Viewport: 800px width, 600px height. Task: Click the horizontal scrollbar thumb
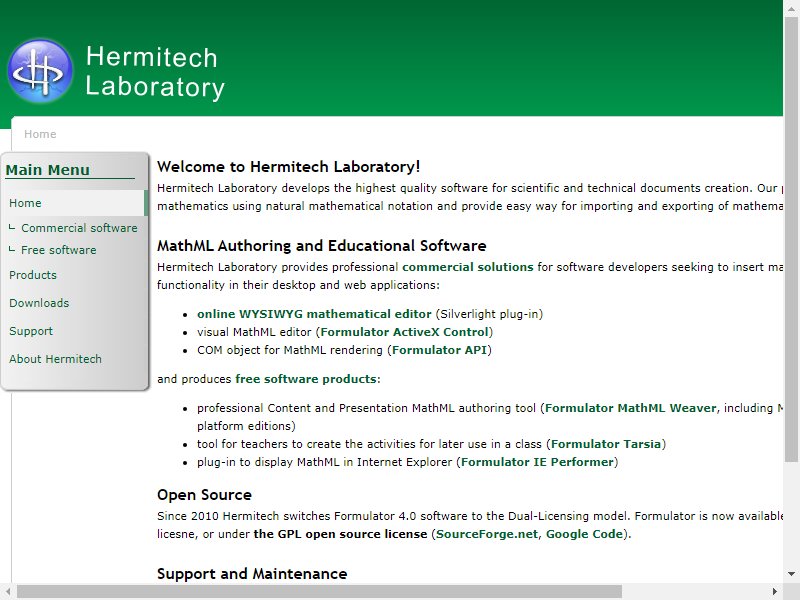coord(319,592)
